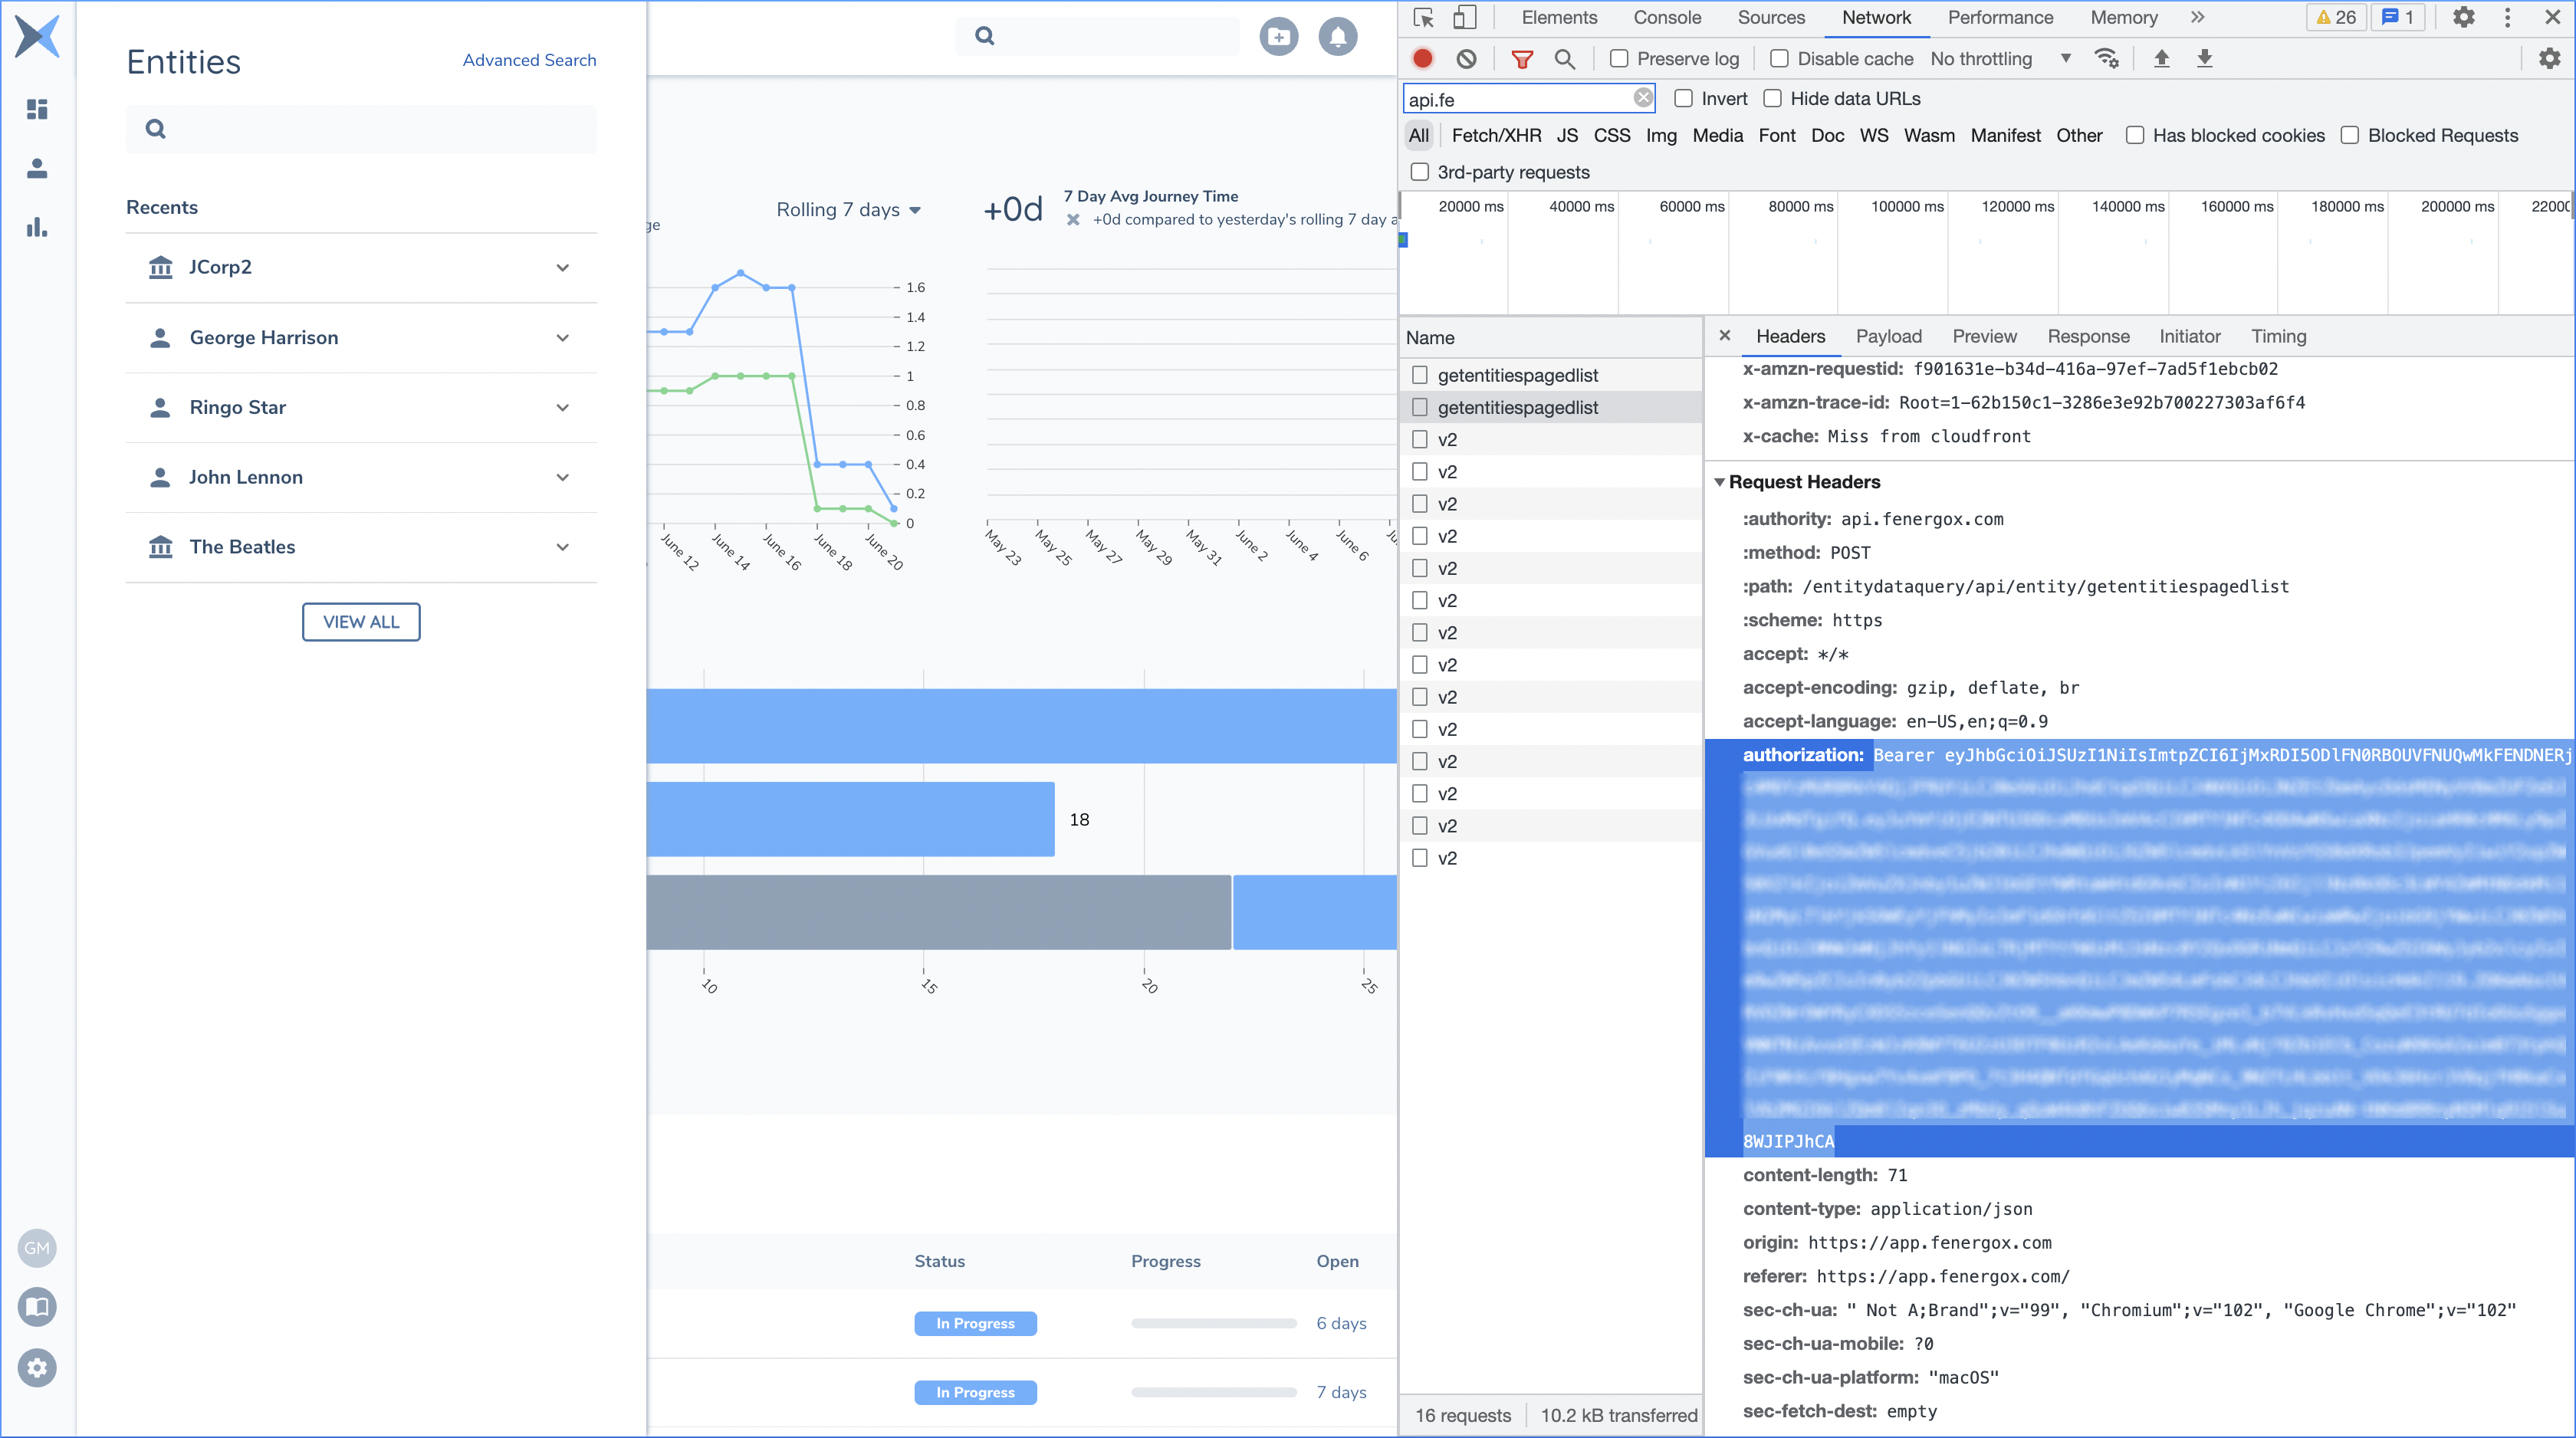
Task: Click the VIEW ALL button
Action: (361, 622)
